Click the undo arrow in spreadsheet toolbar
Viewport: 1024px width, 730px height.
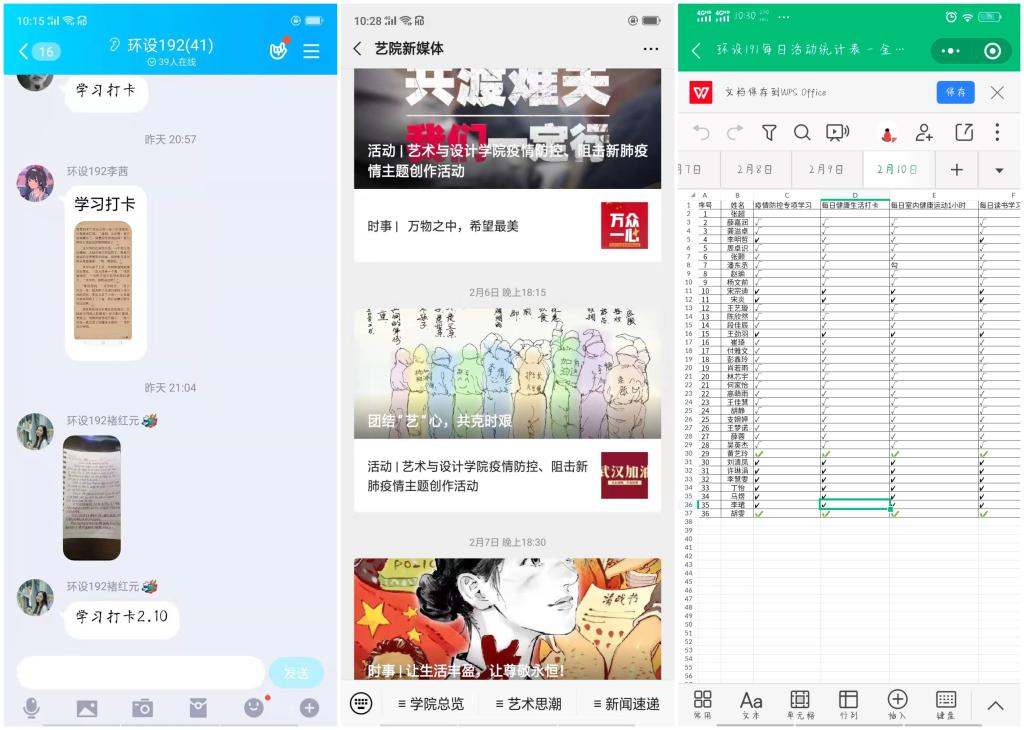[x=701, y=133]
